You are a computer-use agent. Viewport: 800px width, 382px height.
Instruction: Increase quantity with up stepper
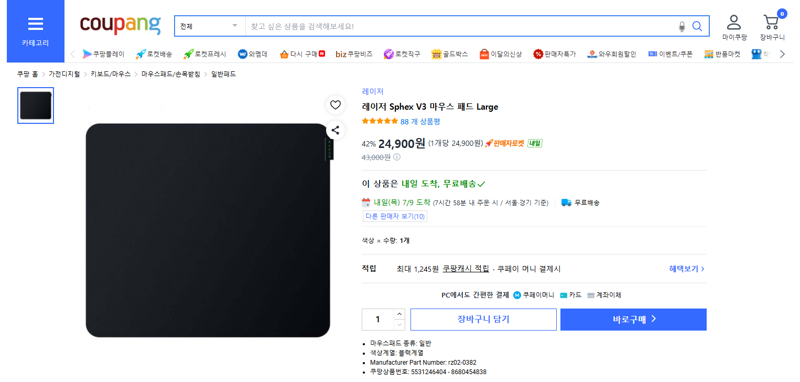click(x=399, y=314)
